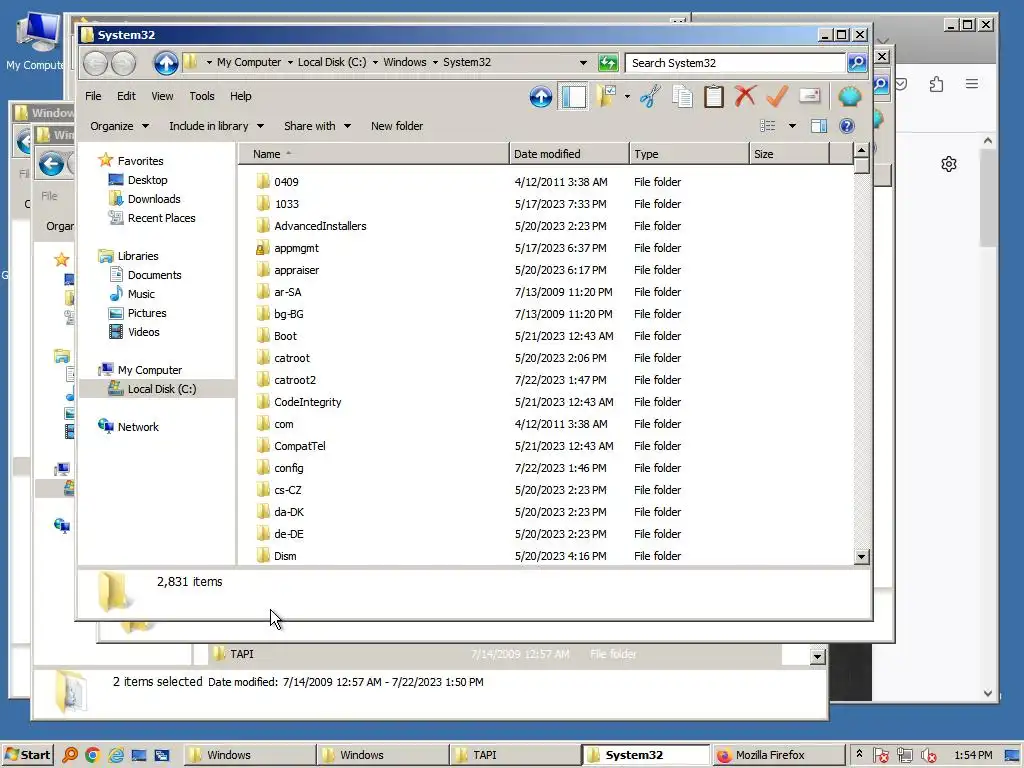Image resolution: width=1024 pixels, height=768 pixels.
Task: Sort by the Size column header
Action: tap(789, 154)
